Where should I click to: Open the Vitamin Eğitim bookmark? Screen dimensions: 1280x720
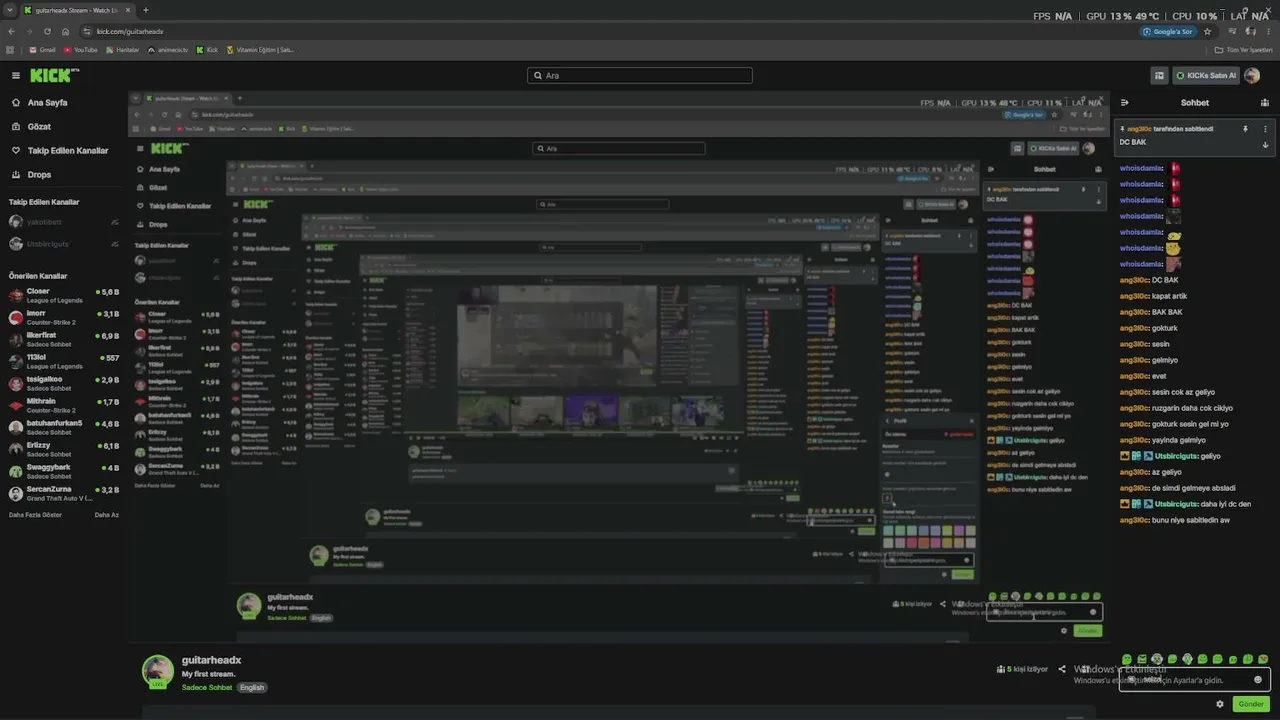[x=260, y=49]
